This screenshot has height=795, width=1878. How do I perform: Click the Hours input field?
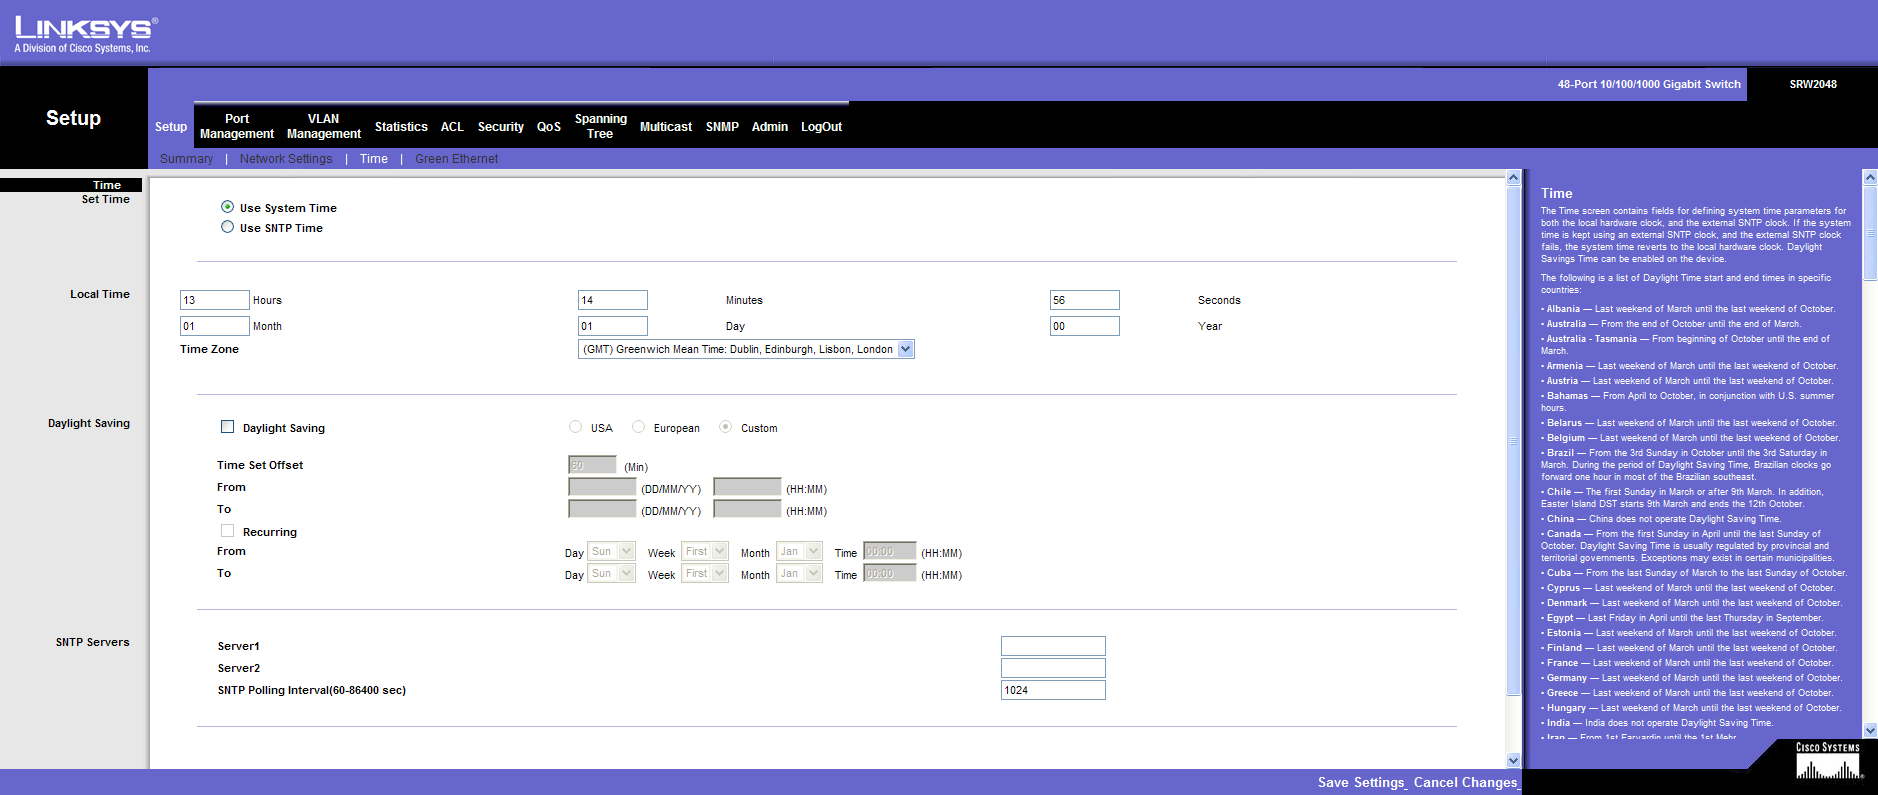(x=214, y=300)
